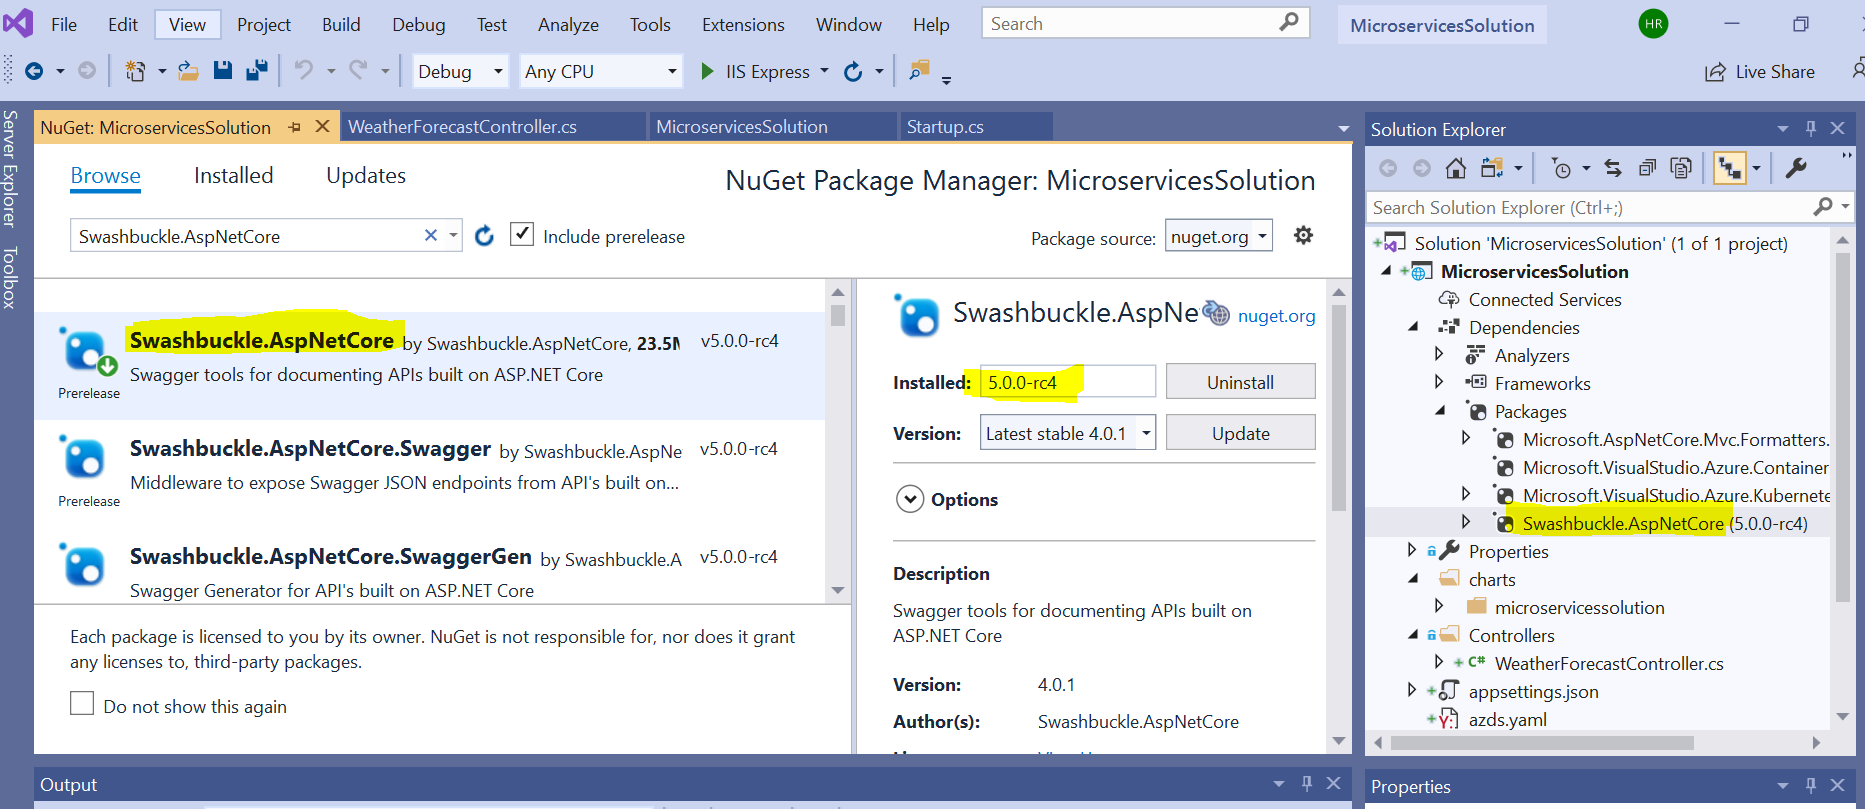Open the File menu
1865x809 pixels.
coord(64,24)
